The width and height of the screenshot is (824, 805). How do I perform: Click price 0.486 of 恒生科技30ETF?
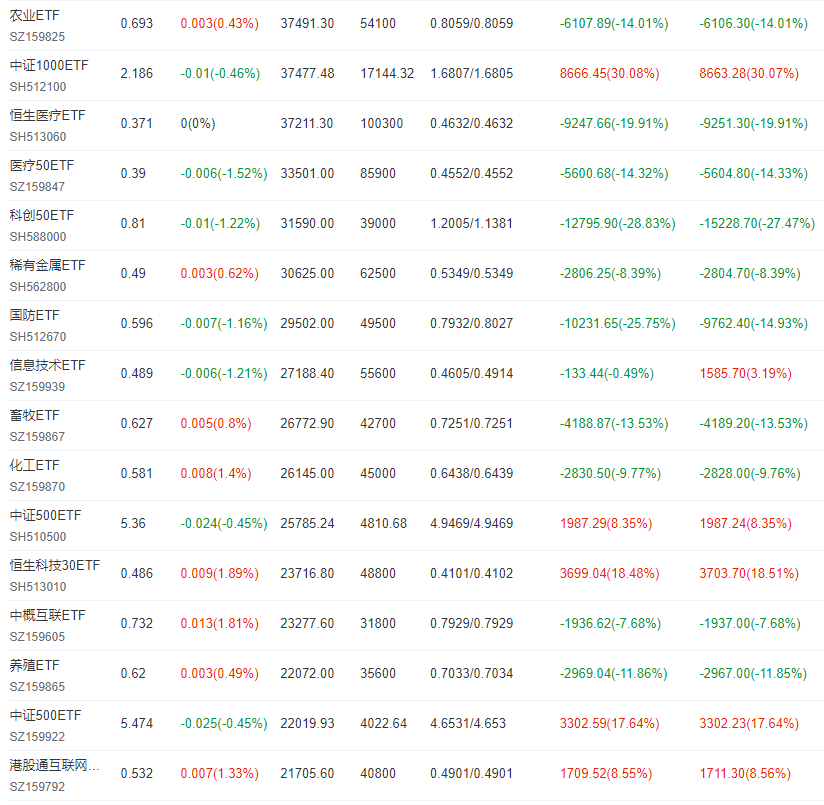point(137,573)
